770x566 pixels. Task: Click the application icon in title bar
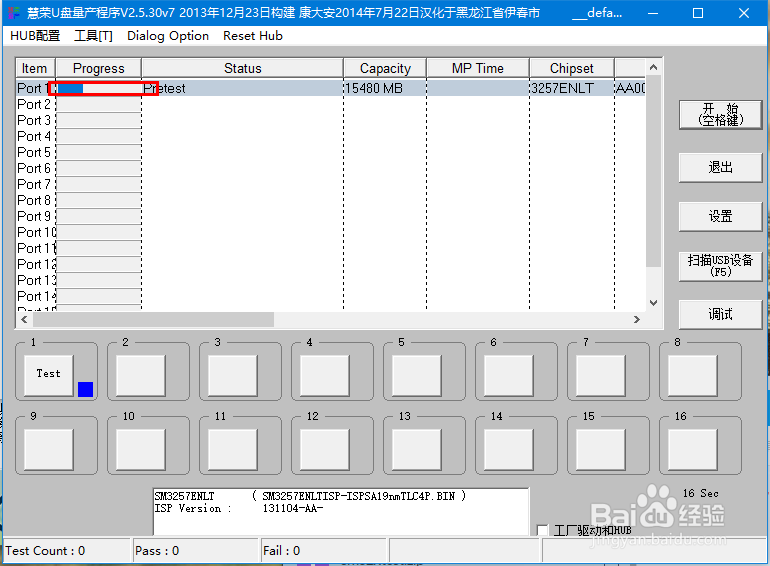tap(14, 13)
